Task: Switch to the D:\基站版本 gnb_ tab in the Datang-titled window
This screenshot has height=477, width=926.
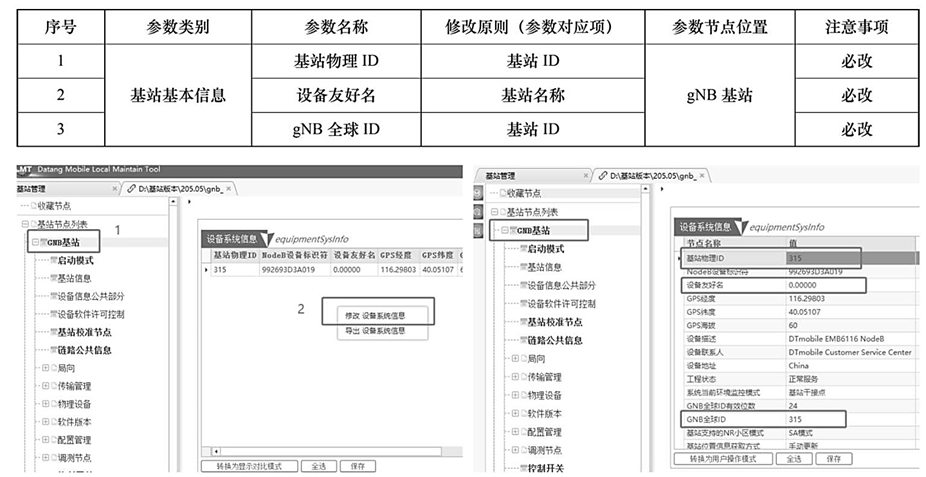Action: point(180,189)
